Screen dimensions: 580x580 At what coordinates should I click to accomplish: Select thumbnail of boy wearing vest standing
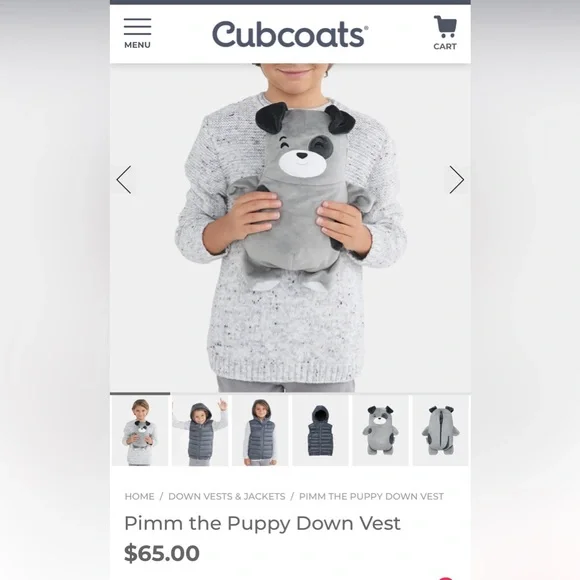point(260,431)
